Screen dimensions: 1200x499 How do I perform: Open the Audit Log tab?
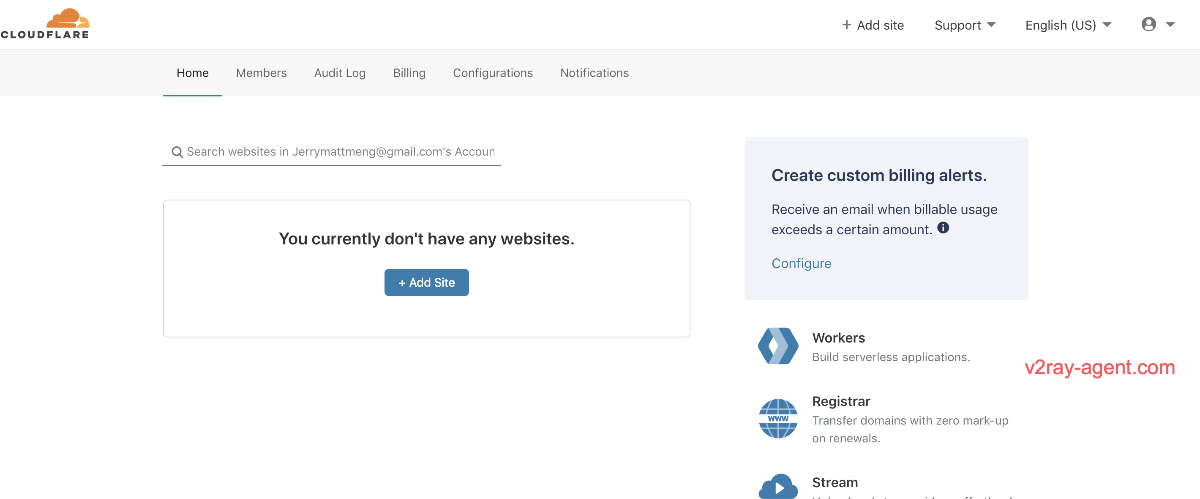(340, 73)
